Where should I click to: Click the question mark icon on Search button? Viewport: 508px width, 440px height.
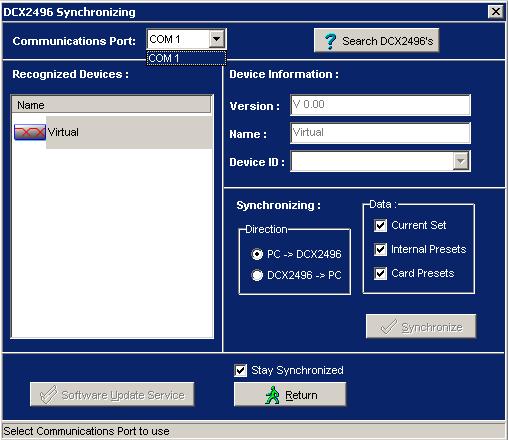click(x=330, y=41)
